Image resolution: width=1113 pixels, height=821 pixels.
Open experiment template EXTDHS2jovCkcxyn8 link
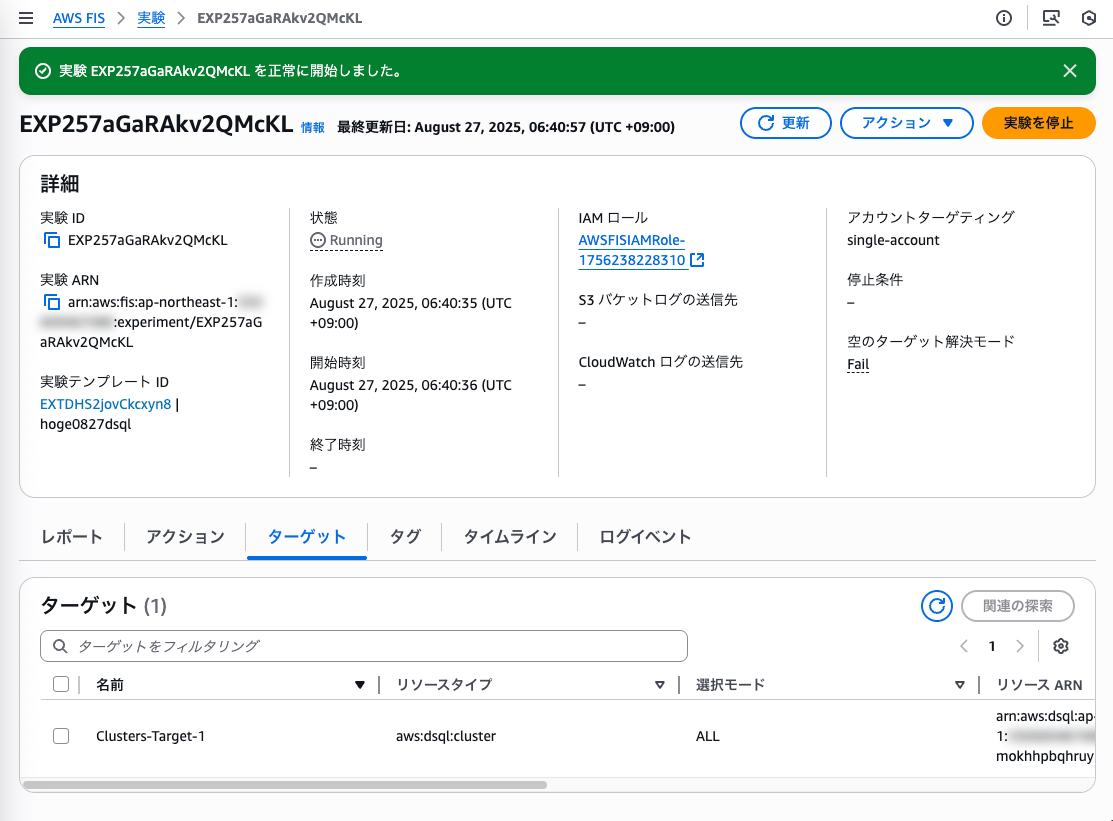point(106,404)
